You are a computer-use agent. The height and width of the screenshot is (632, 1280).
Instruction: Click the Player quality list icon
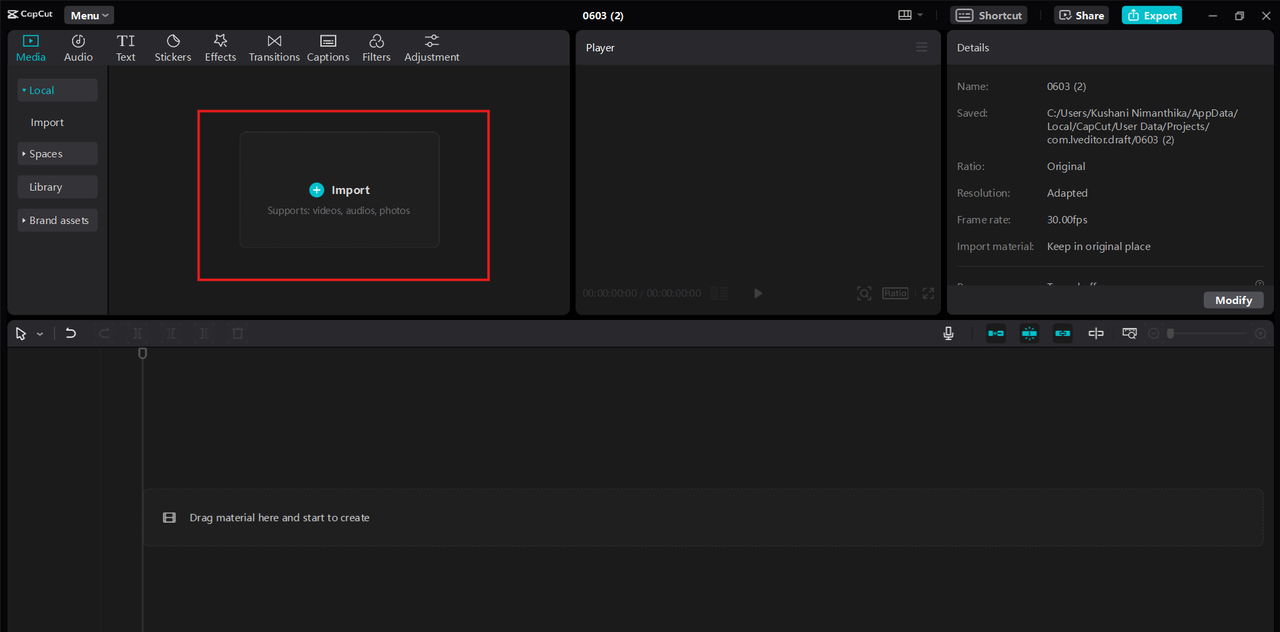tap(719, 293)
